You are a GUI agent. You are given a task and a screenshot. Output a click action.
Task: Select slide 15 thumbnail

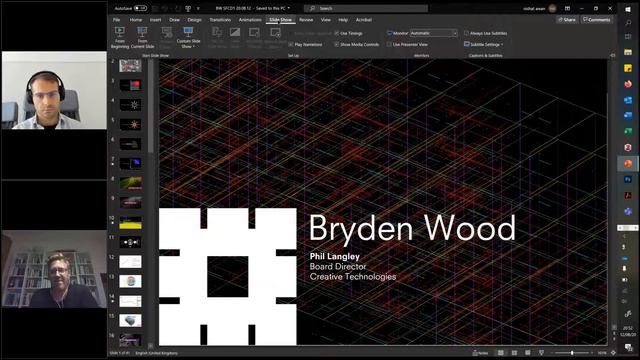click(x=130, y=320)
